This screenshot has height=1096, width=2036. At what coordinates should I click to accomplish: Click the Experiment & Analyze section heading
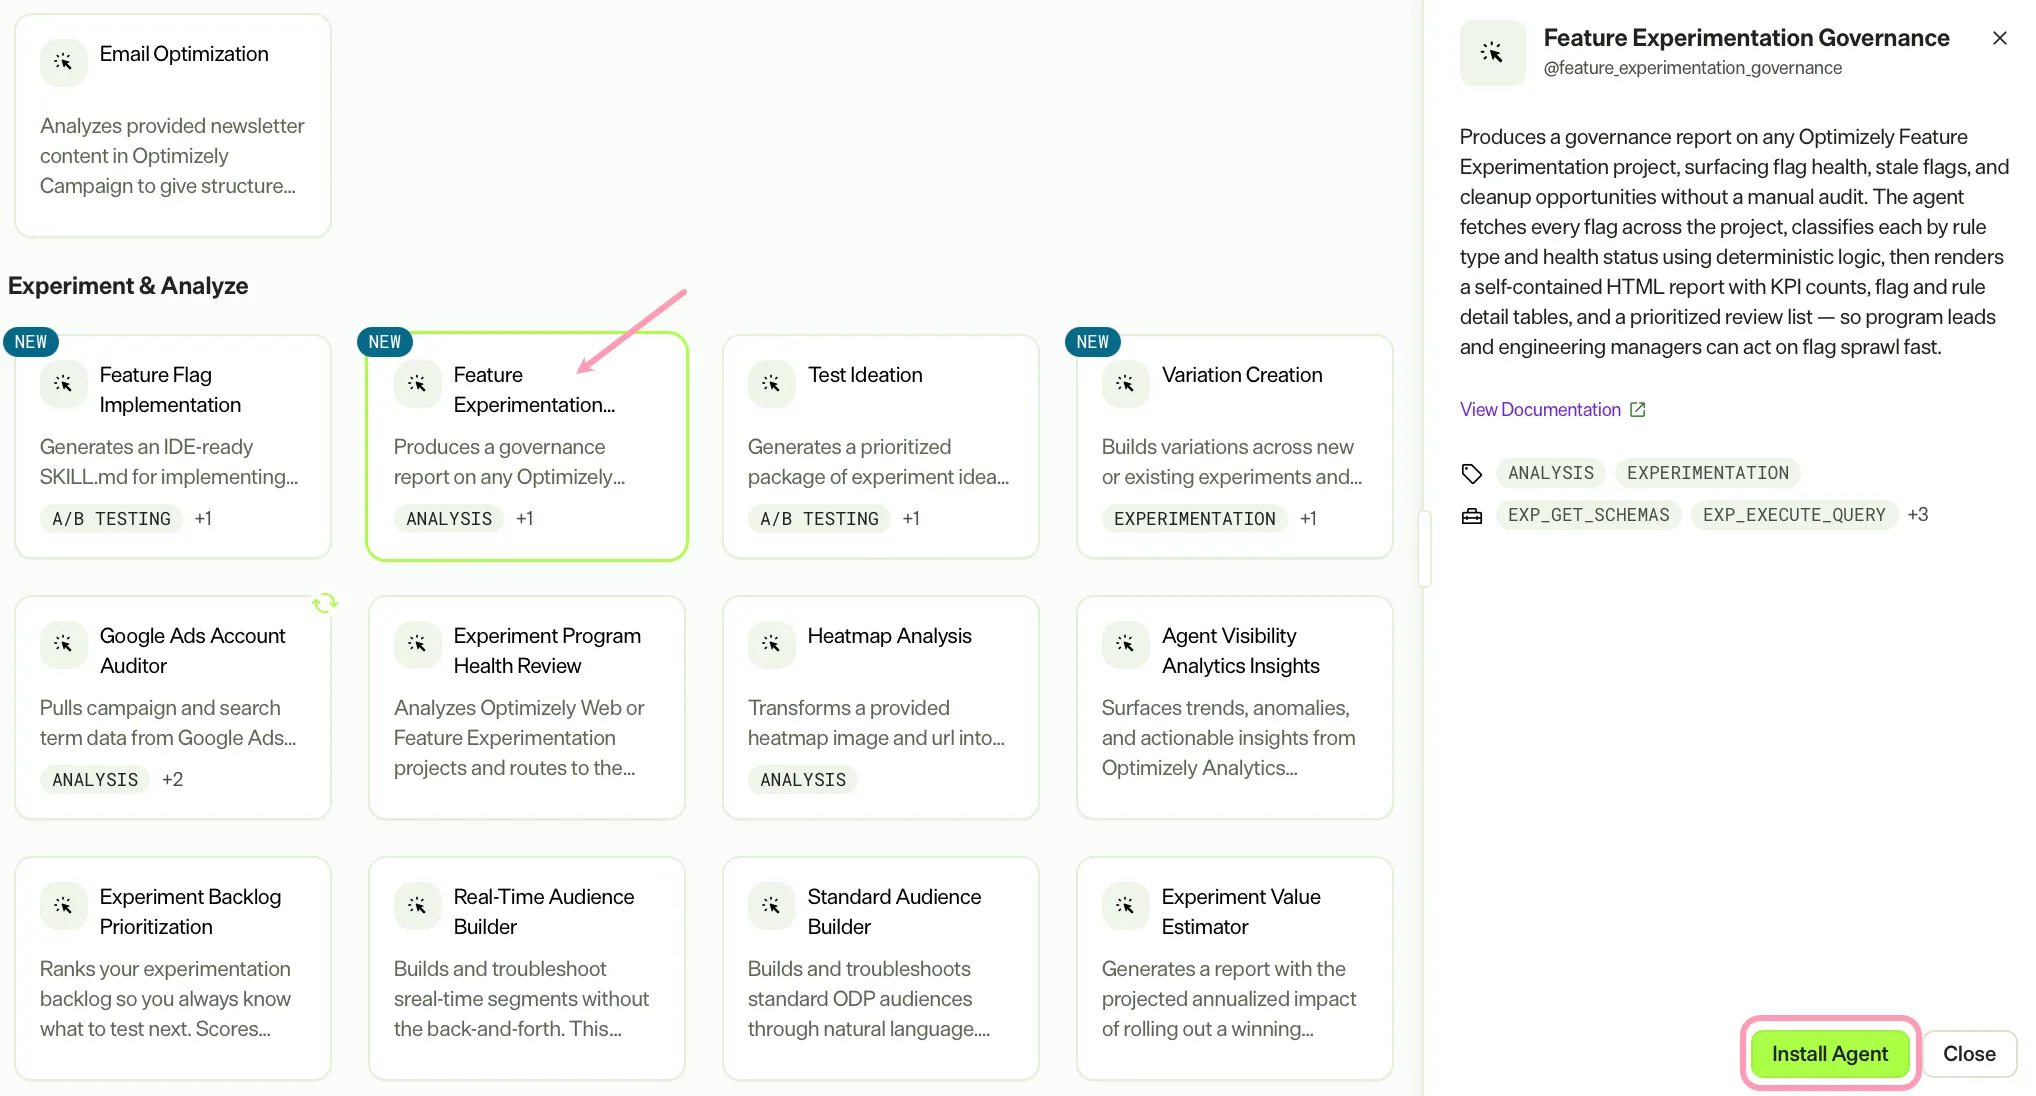pos(128,286)
